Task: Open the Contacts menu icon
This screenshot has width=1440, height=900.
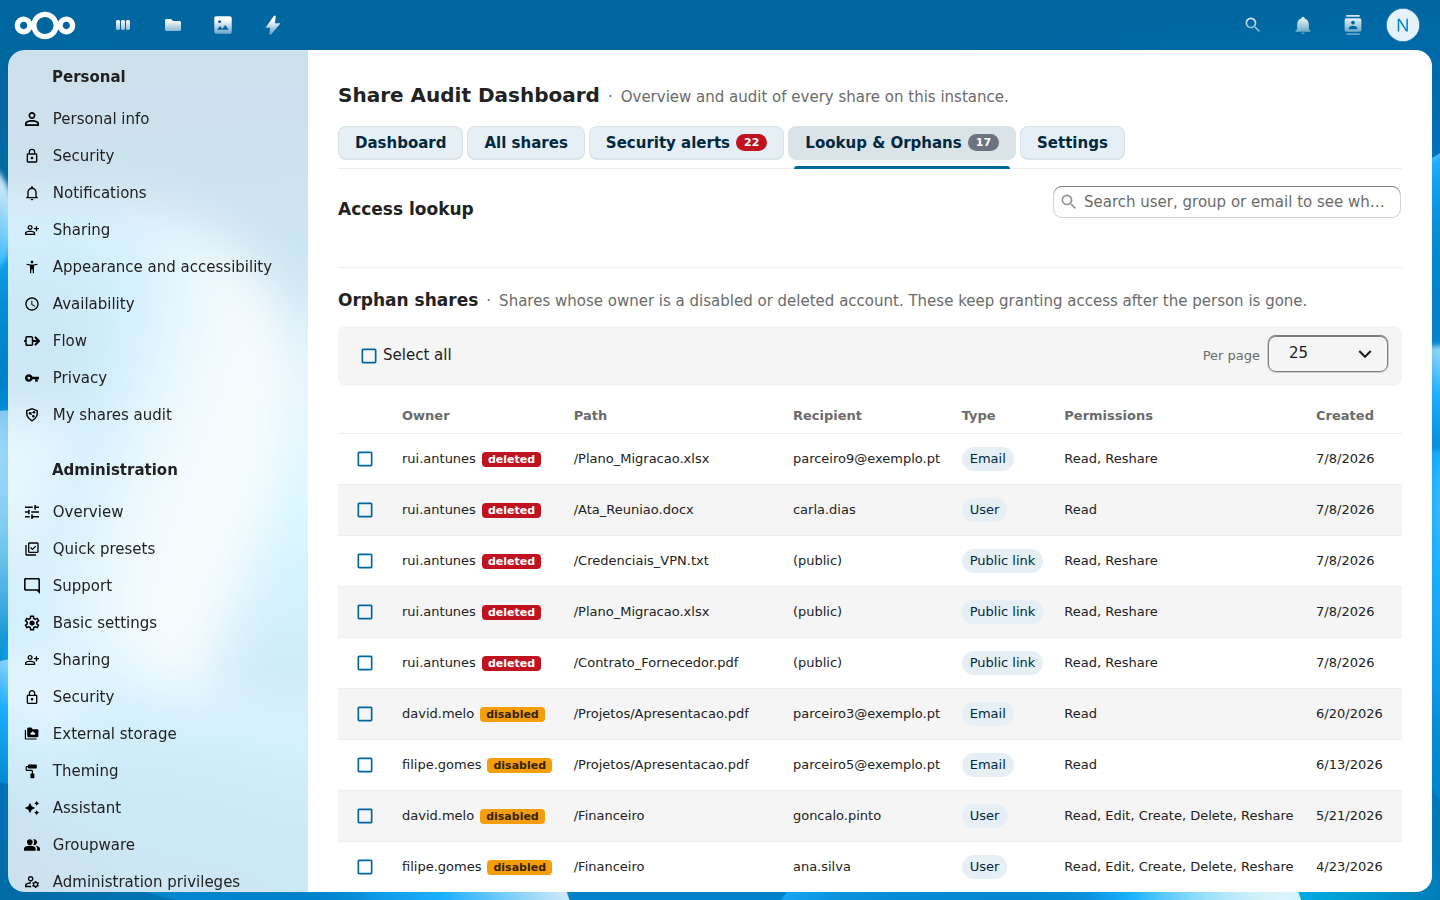Action: [1352, 25]
